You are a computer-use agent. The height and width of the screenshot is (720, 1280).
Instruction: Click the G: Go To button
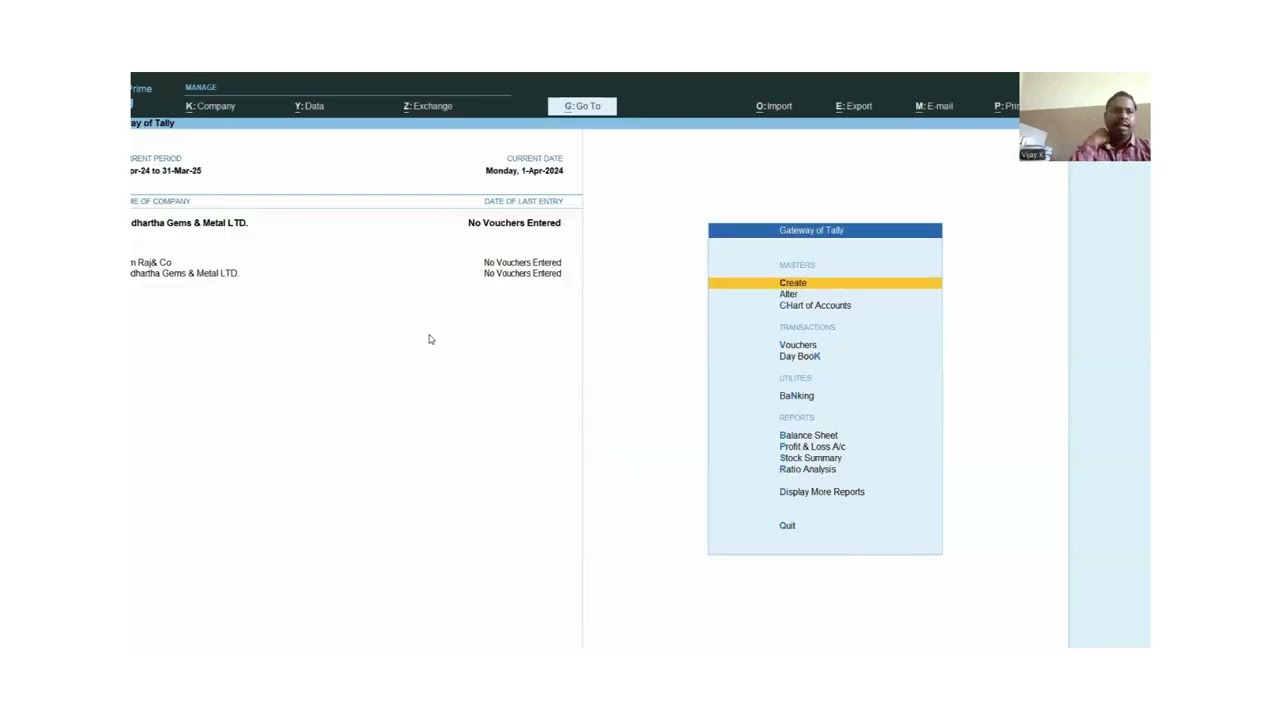(x=582, y=106)
